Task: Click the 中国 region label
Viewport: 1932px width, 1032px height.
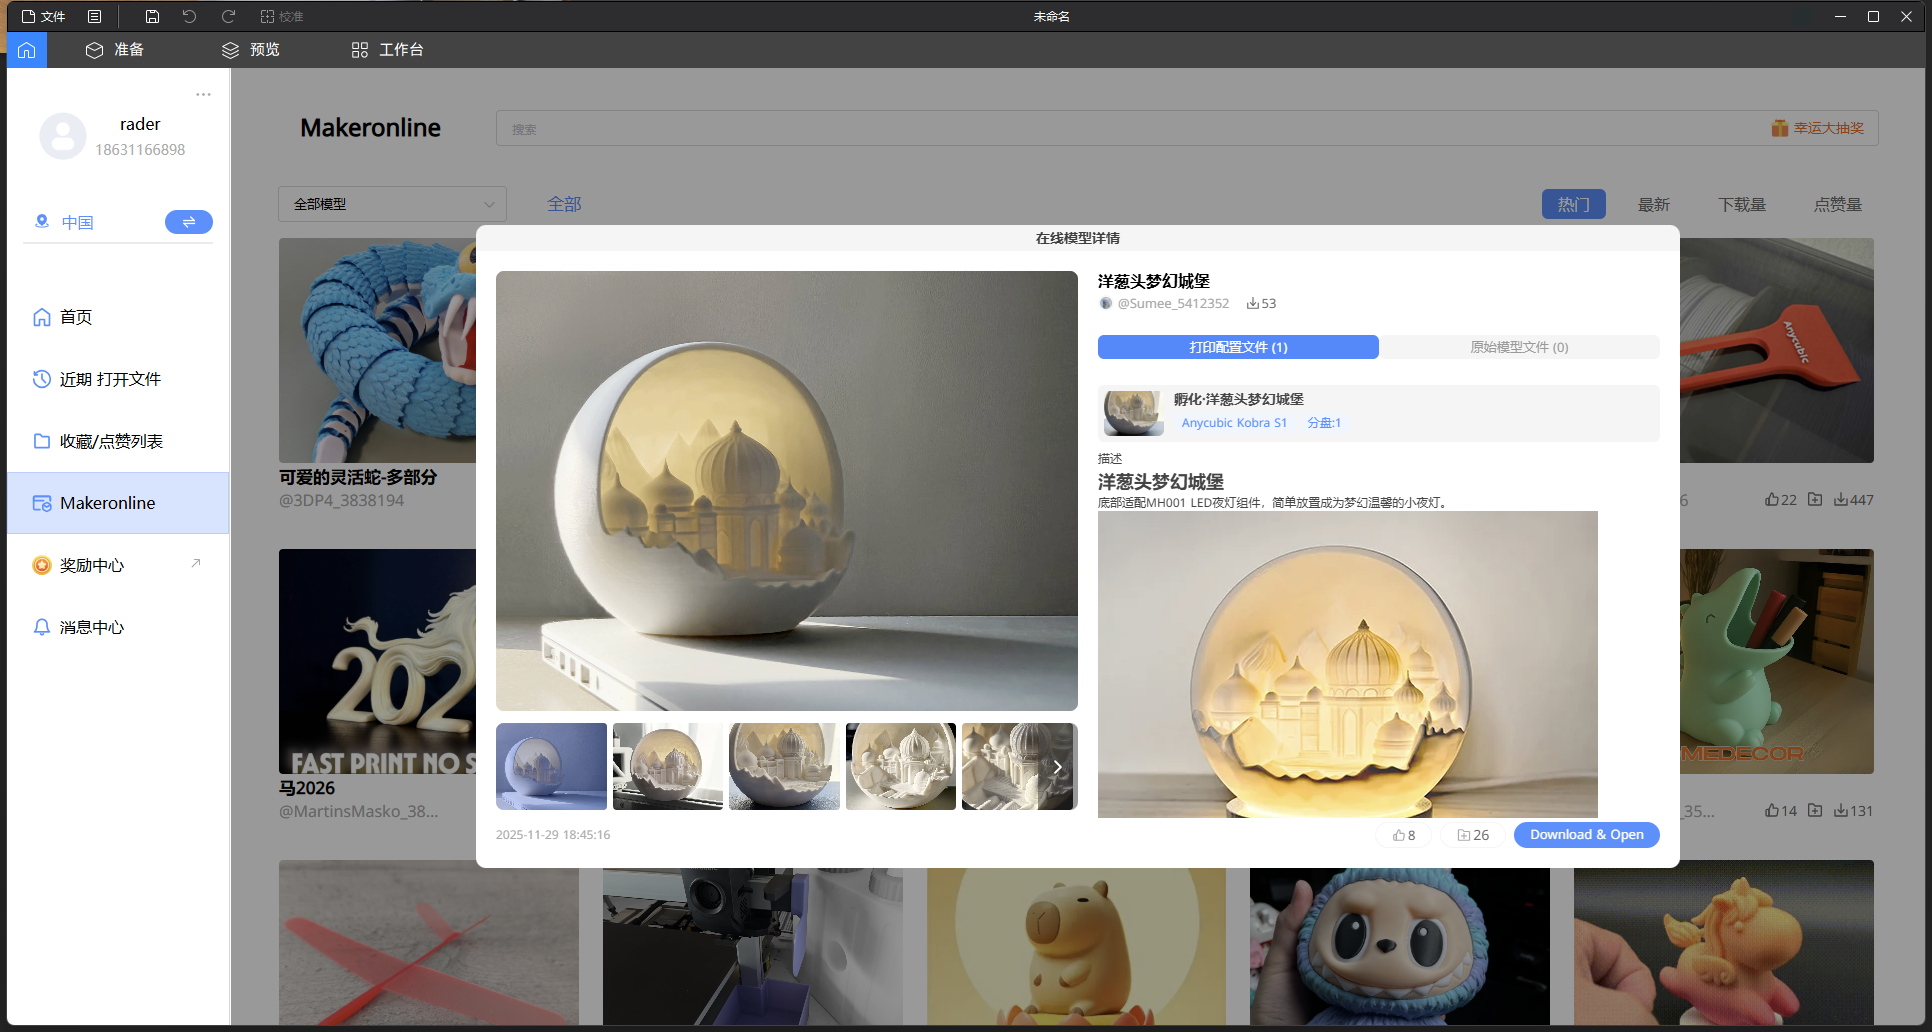Action: pos(78,222)
